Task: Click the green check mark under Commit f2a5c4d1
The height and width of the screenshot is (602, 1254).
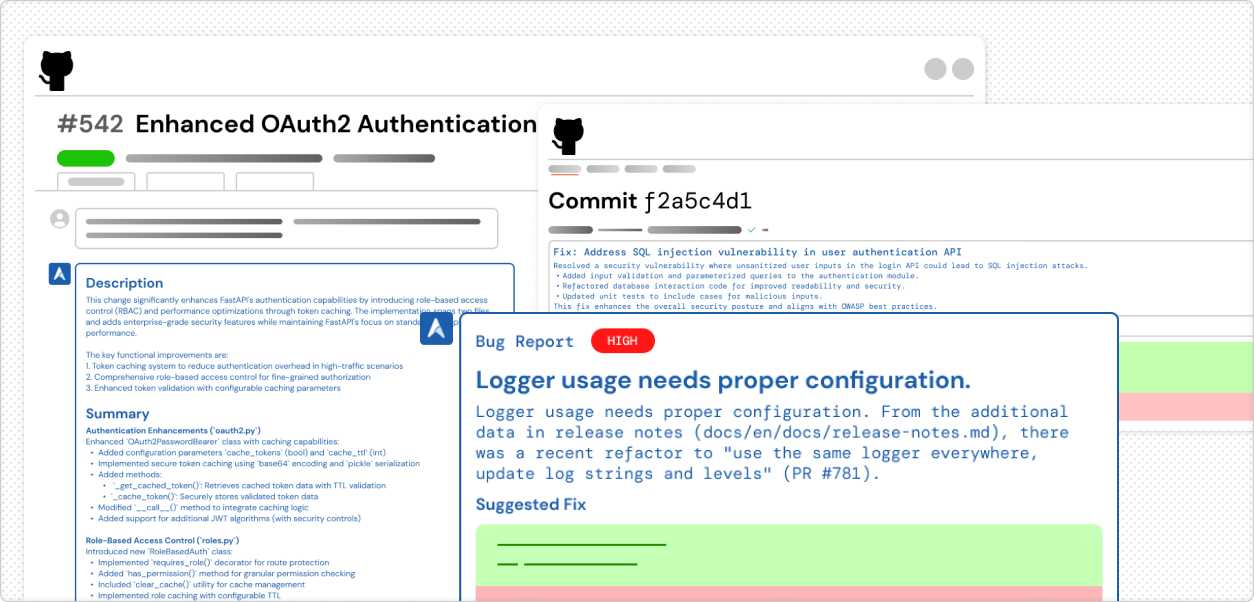Action: coord(751,230)
